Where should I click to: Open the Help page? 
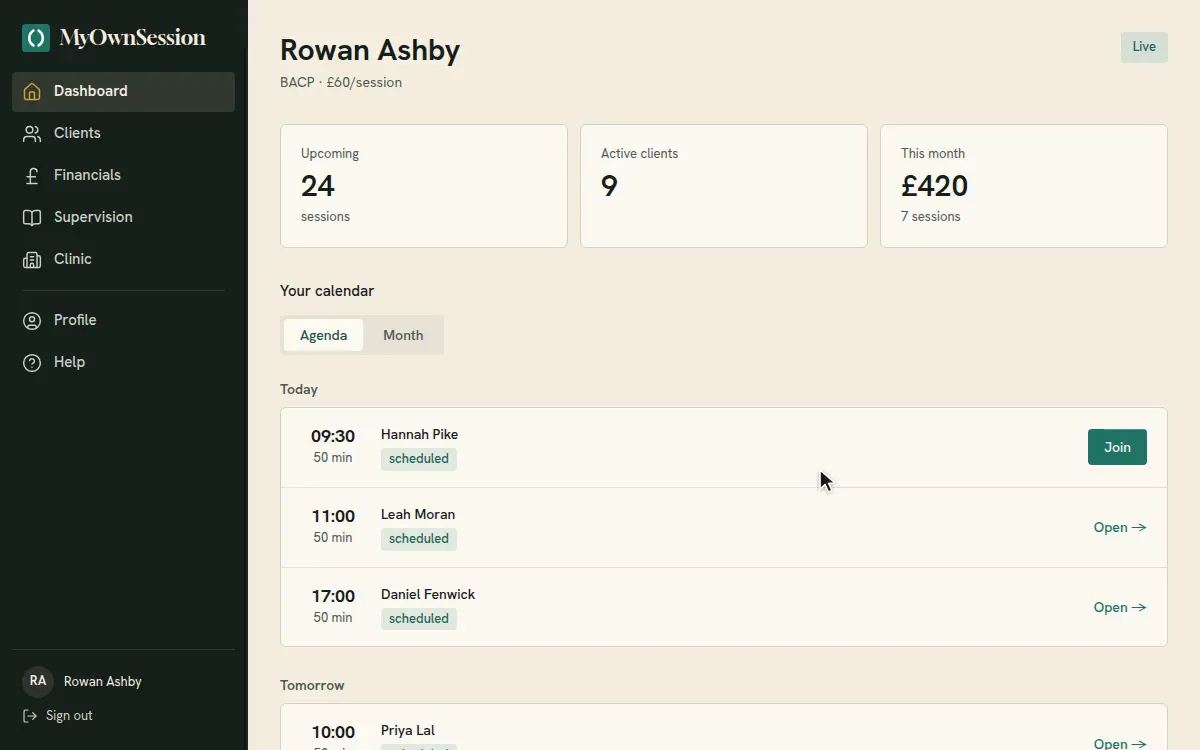click(x=124, y=362)
